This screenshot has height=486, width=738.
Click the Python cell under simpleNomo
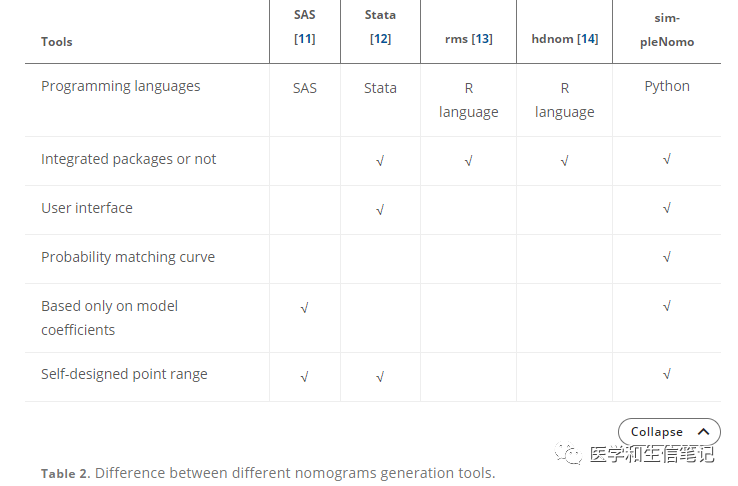click(667, 86)
